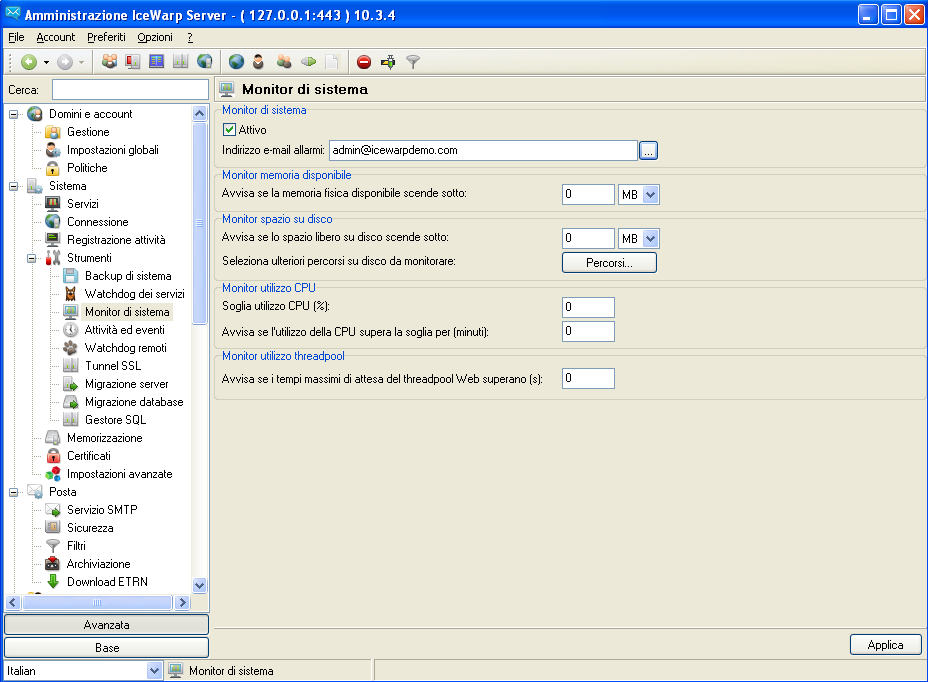The width and height of the screenshot is (928, 682).
Task: Click the Attività ed eventi clock icon
Action: click(70, 330)
